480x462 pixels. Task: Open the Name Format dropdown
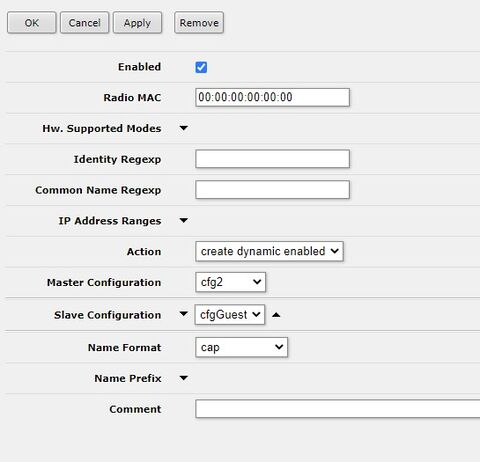tap(241, 347)
